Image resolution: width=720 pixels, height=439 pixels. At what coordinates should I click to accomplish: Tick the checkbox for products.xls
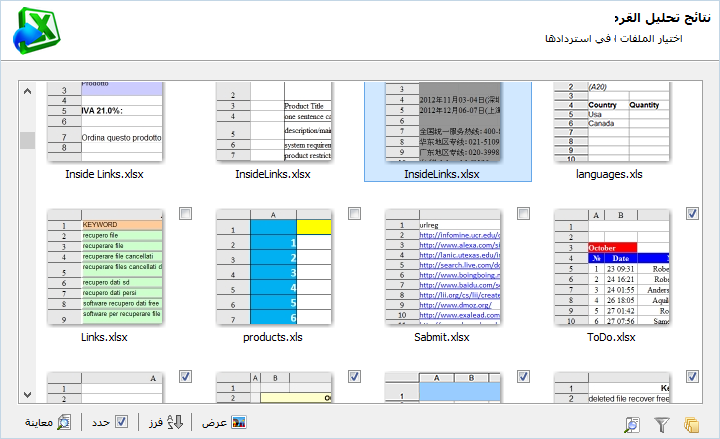[x=354, y=214]
